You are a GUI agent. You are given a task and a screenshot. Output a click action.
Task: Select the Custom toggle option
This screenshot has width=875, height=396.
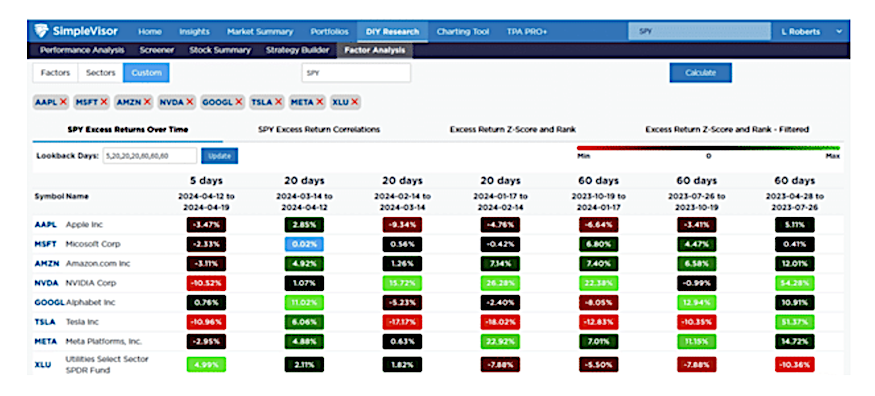click(x=146, y=73)
